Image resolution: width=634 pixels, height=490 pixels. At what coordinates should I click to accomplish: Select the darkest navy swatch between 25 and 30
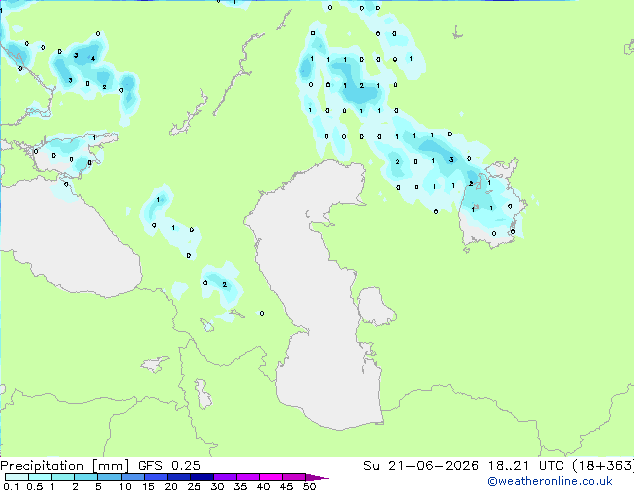coord(202,477)
